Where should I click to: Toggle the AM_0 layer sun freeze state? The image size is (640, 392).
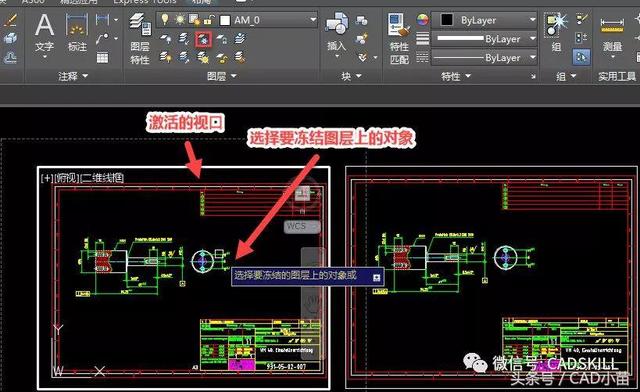[x=179, y=19]
